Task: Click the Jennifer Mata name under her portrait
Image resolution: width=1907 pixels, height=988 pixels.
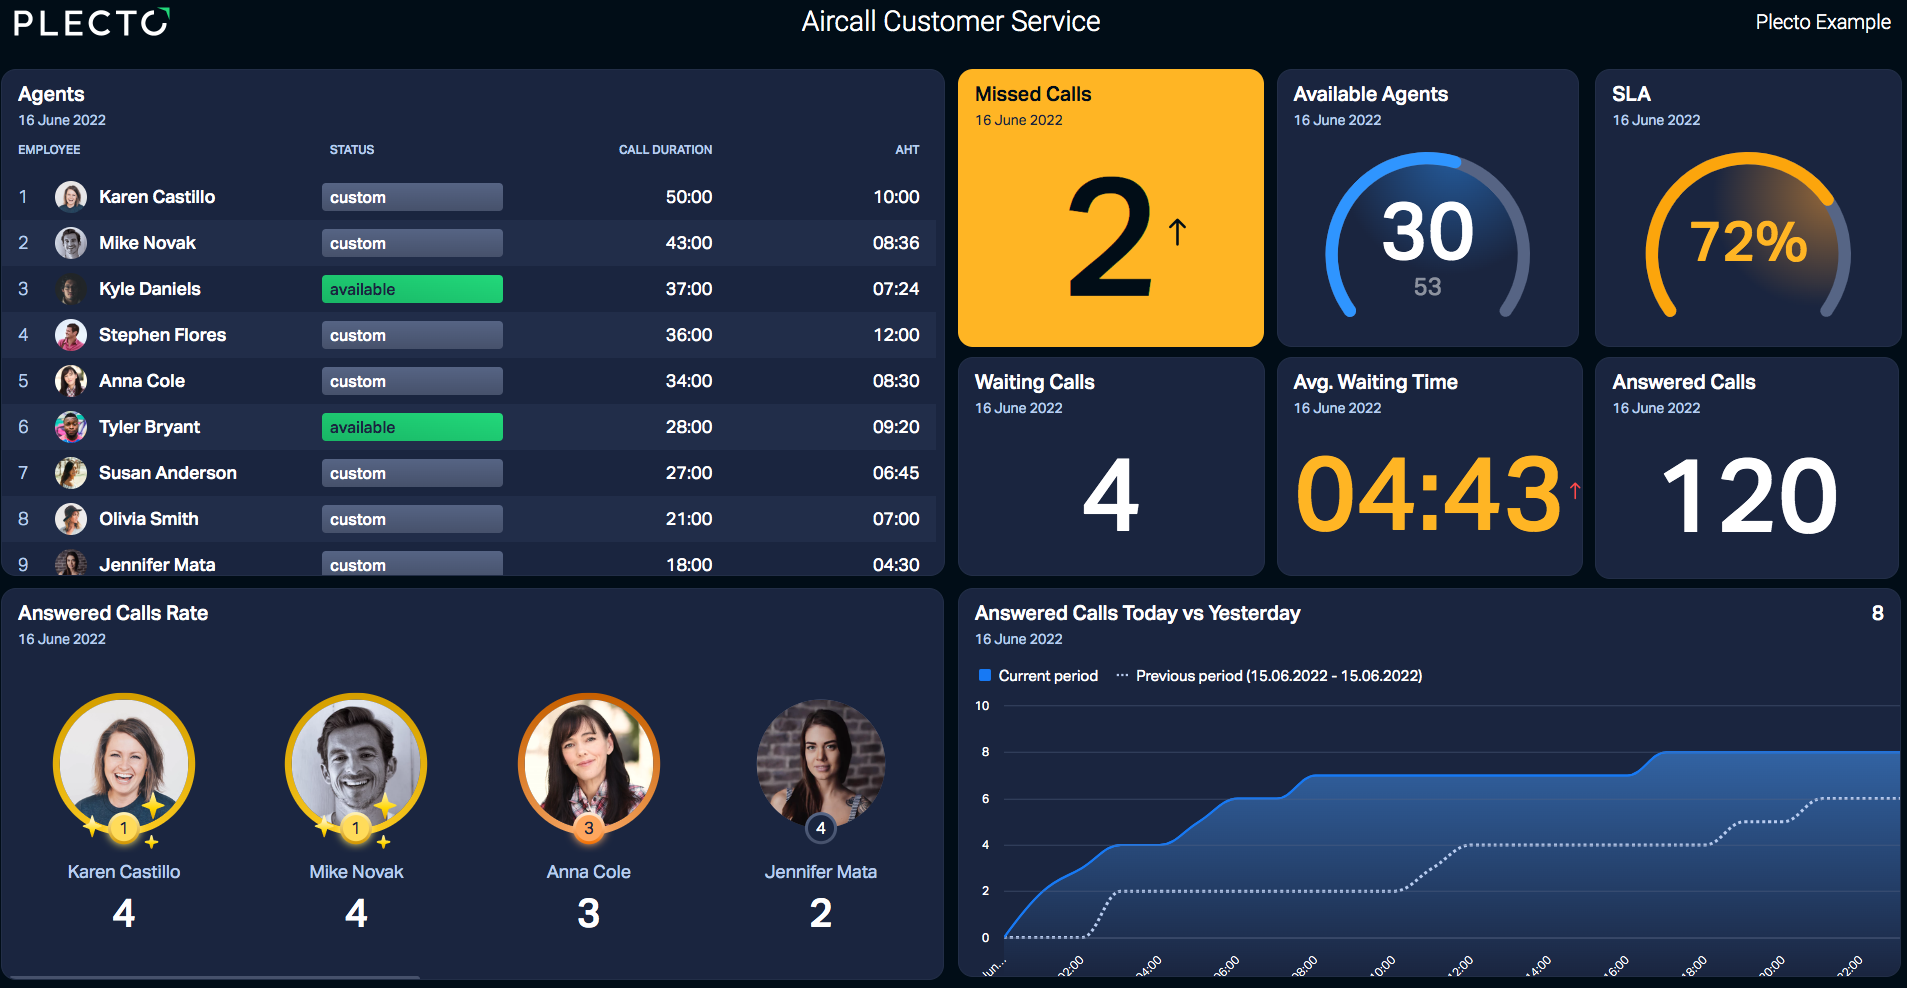Action: (x=820, y=872)
